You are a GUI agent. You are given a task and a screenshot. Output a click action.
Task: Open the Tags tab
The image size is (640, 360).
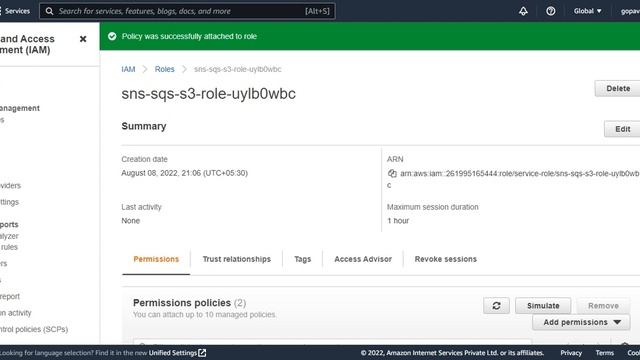coord(302,259)
